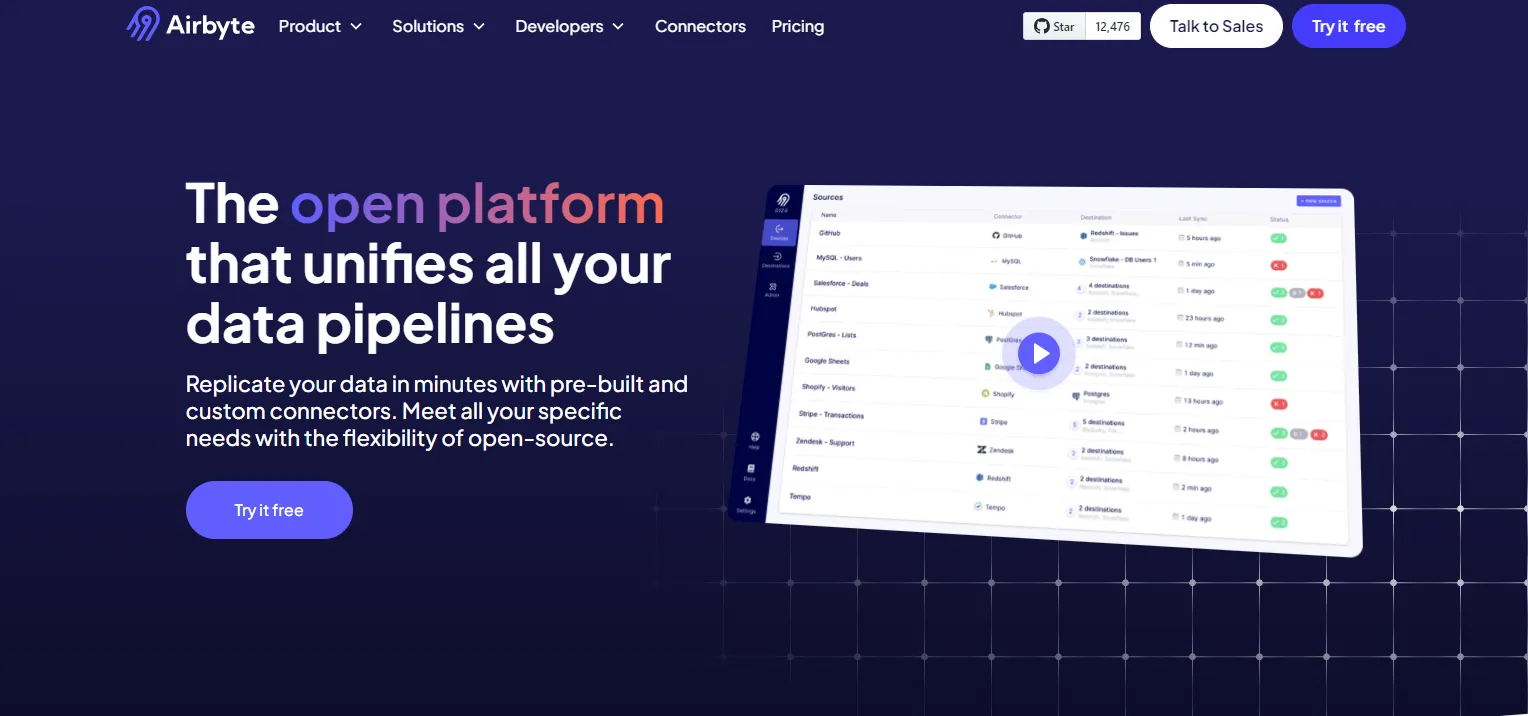Click the 3 destinations entry
Screen dimensions: 1528x716
click(1107, 340)
